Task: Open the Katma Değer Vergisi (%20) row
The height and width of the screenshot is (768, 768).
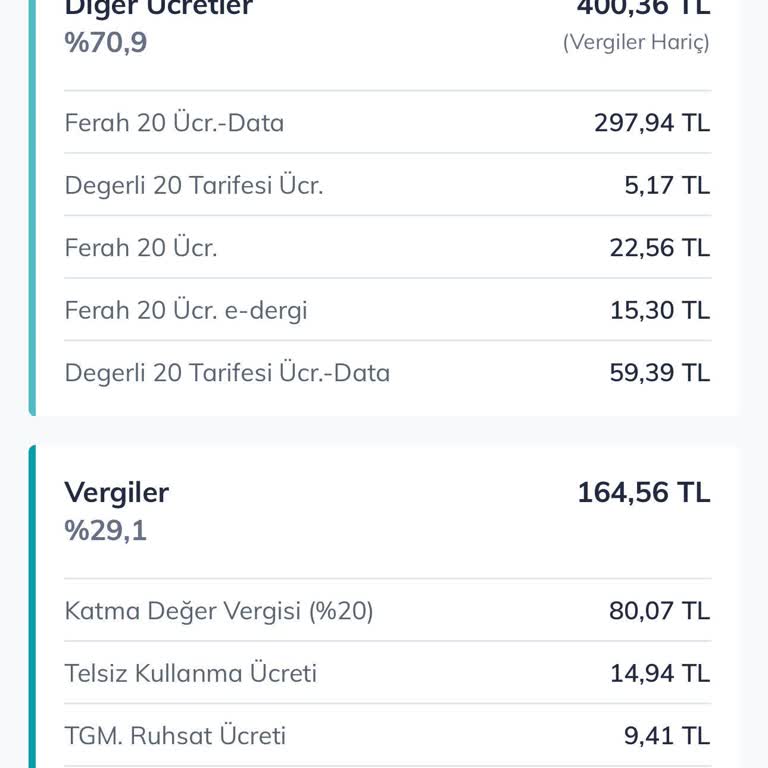Action: [218, 611]
